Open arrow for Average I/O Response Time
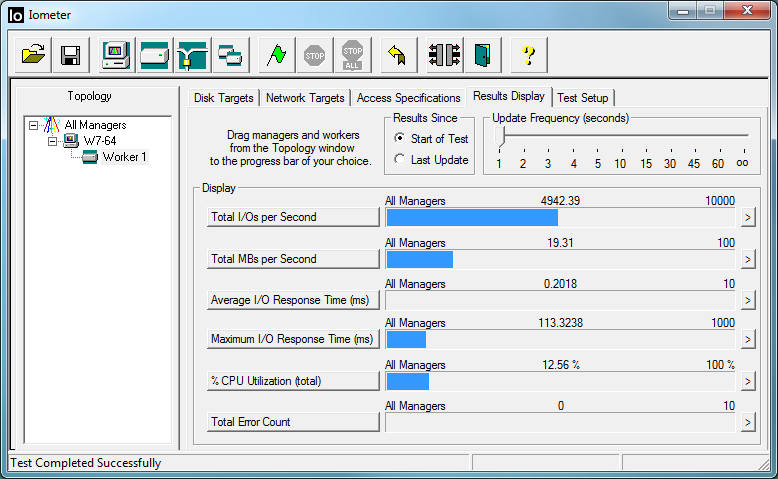 click(748, 300)
